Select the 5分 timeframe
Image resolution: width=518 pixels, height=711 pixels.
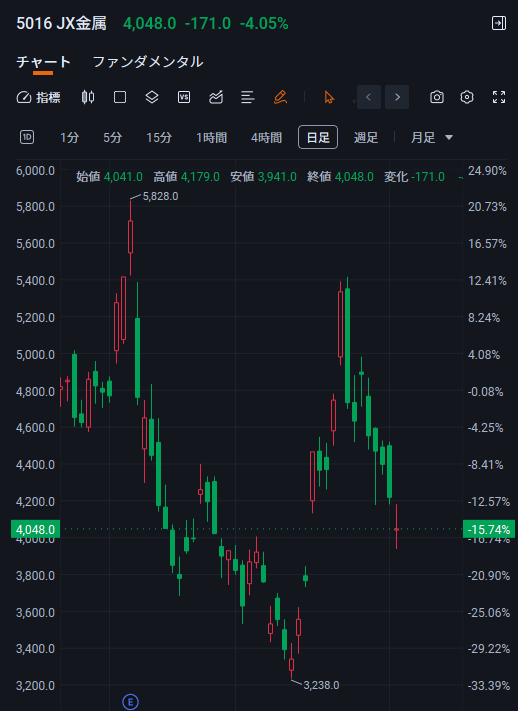pyautogui.click(x=112, y=137)
